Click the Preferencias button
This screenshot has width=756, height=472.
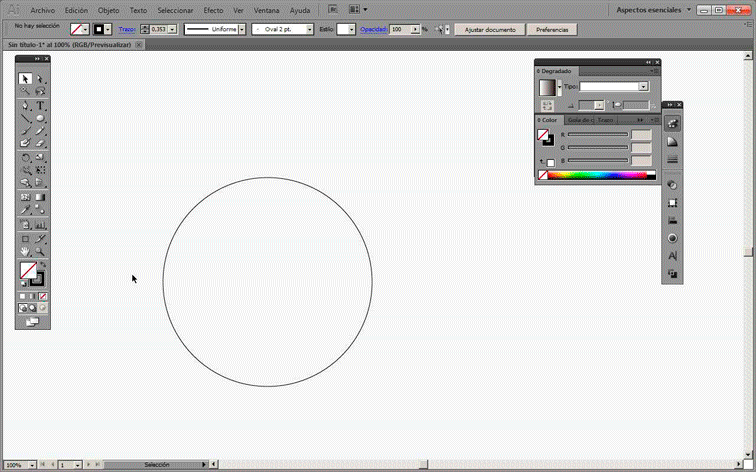pyautogui.click(x=552, y=29)
